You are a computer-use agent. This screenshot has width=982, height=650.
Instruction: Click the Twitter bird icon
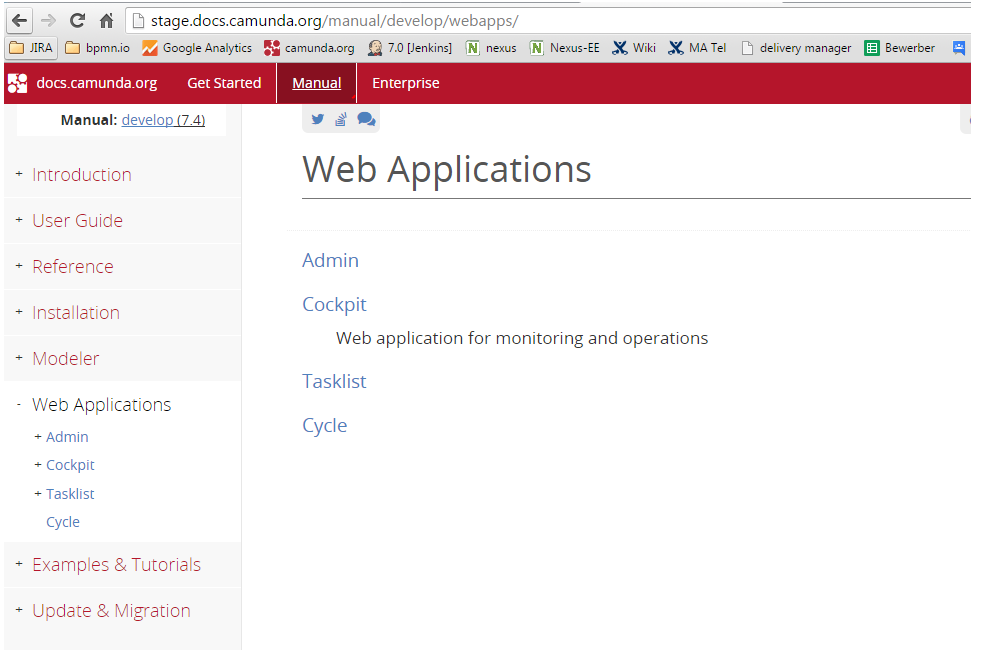point(318,119)
